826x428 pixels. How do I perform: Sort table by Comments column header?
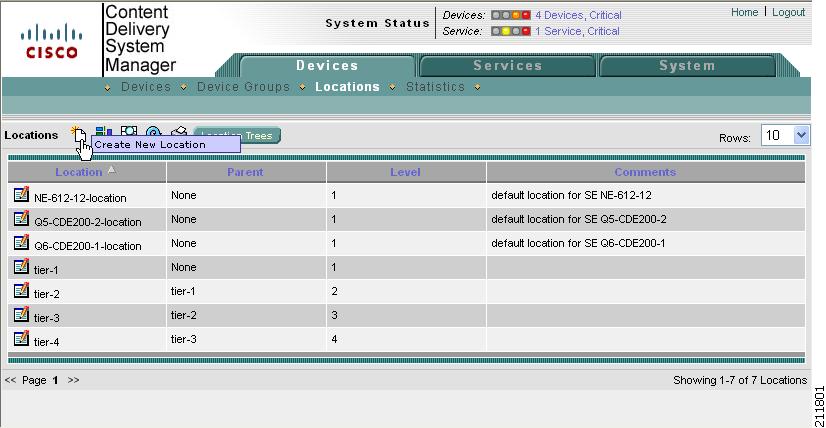645,172
